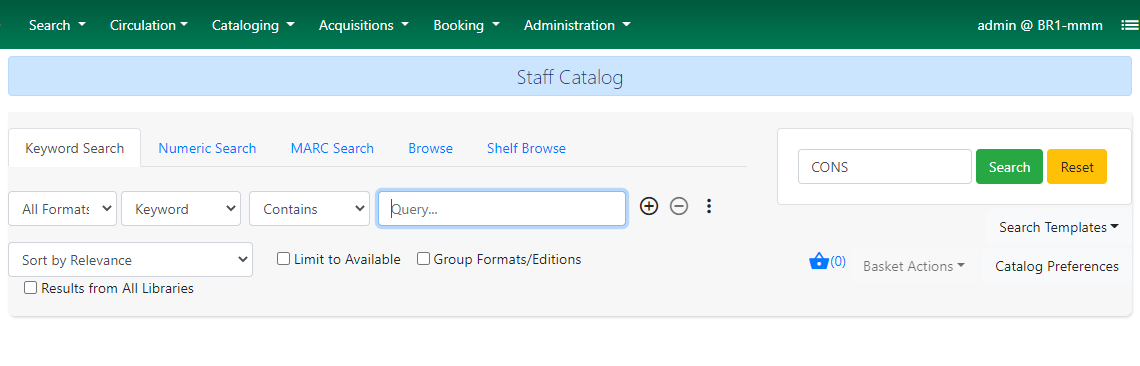Open Catalog Preferences
This screenshot has height=366, width=1140.
click(1056, 266)
